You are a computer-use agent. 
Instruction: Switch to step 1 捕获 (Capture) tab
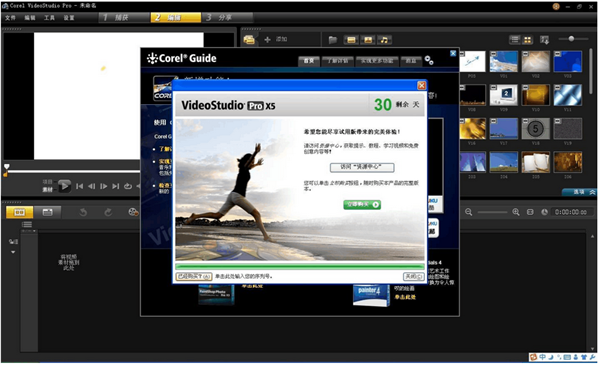pos(124,18)
